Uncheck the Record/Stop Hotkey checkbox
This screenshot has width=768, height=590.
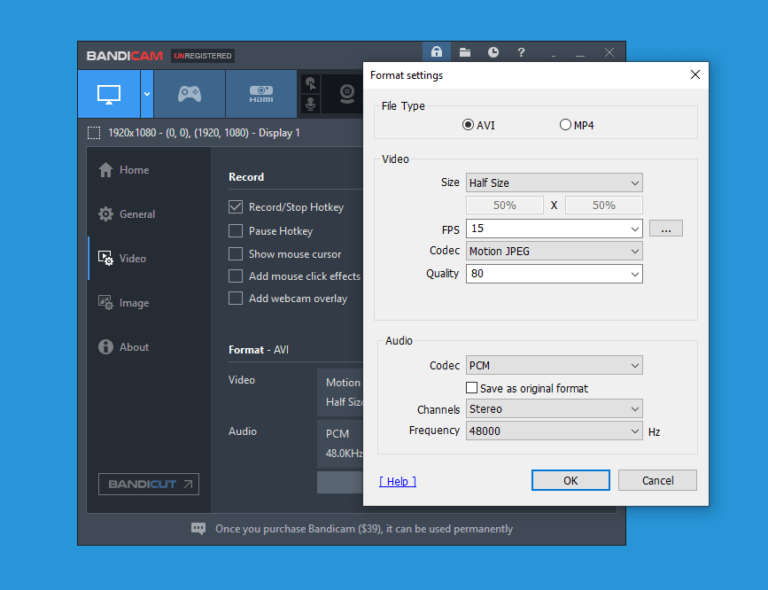(236, 207)
